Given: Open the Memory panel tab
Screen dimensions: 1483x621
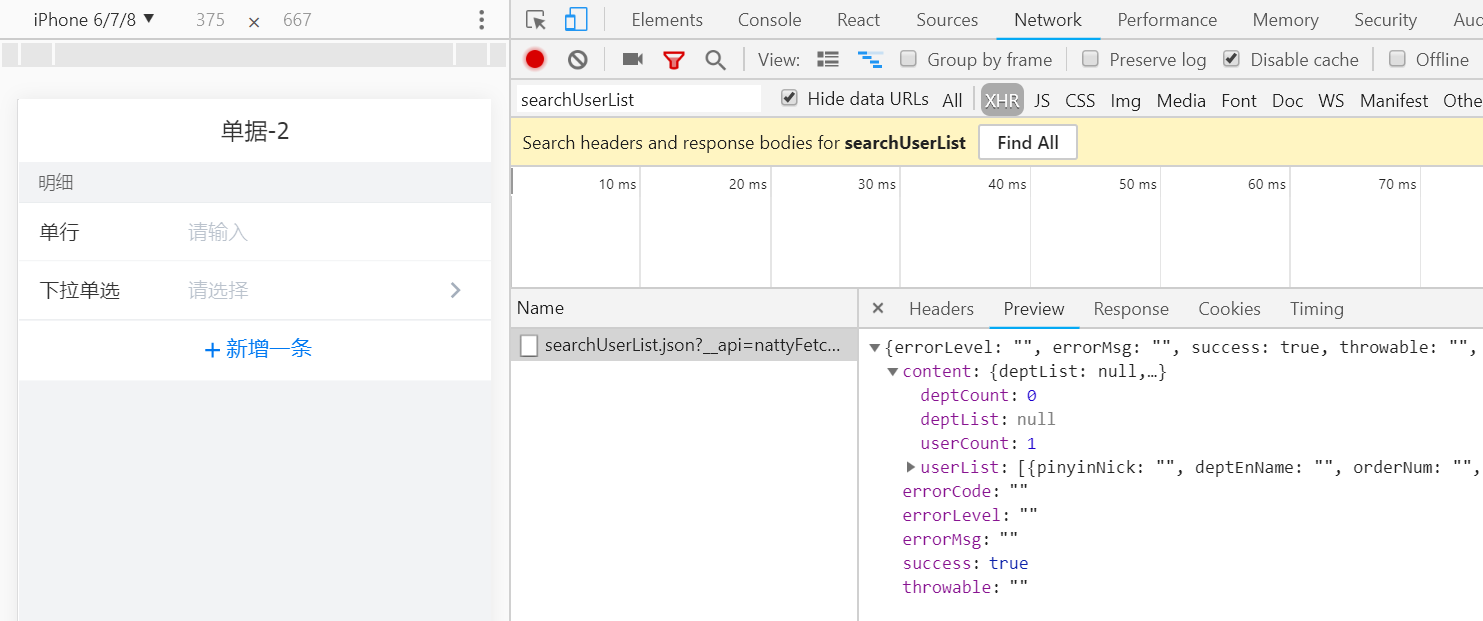Looking at the screenshot, I should click(1285, 20).
